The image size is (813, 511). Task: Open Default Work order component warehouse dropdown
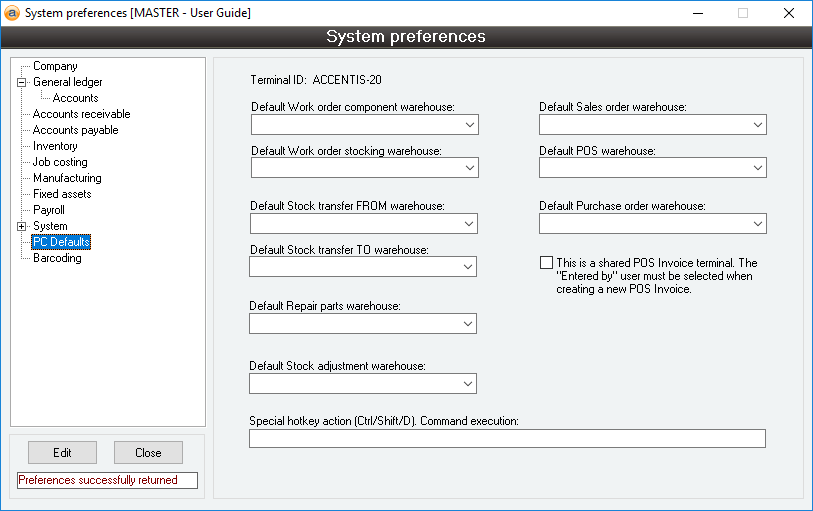click(x=469, y=125)
